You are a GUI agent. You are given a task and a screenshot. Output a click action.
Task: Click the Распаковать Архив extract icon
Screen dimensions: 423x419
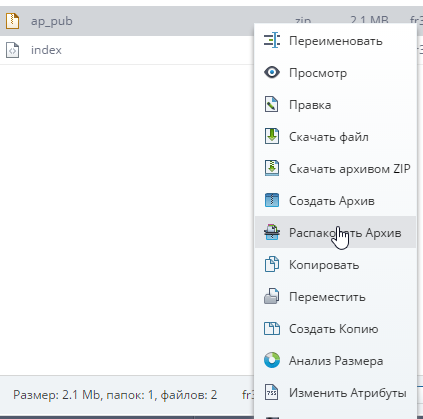coord(272,232)
